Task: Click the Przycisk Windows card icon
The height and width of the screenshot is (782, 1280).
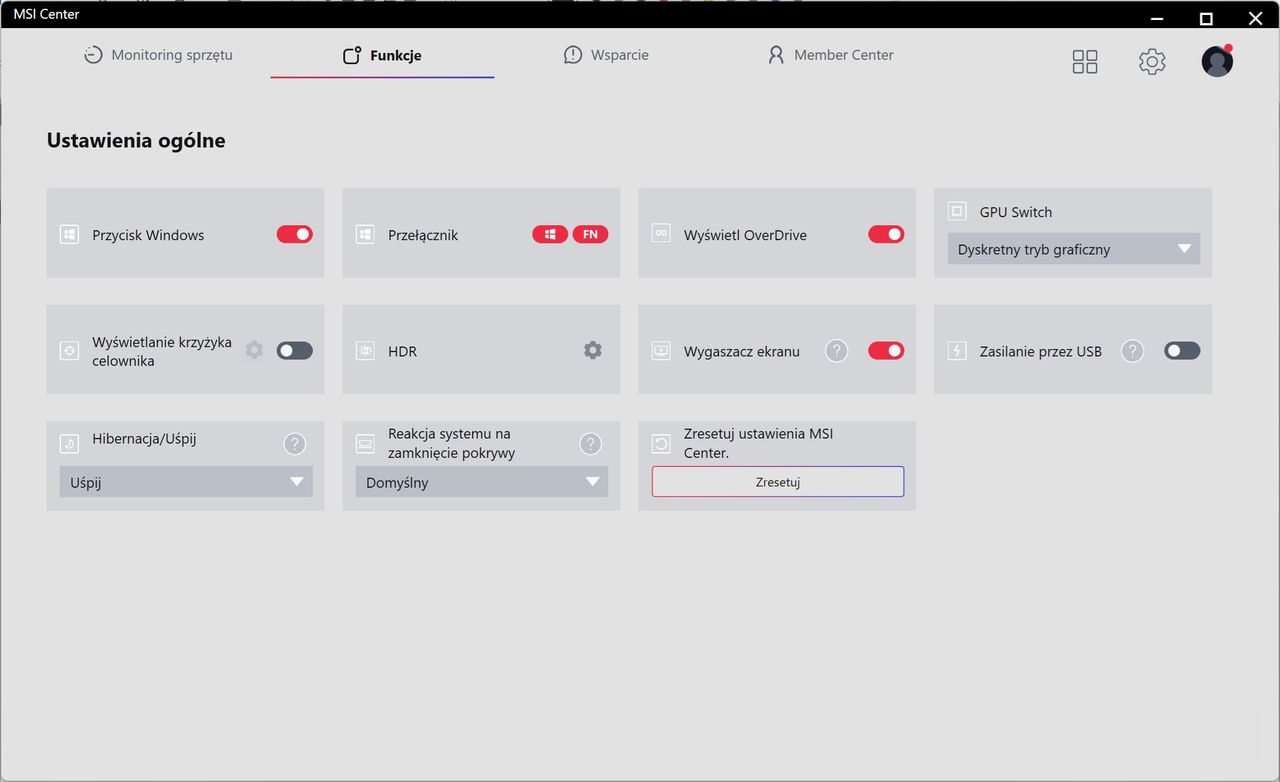Action: click(x=69, y=235)
